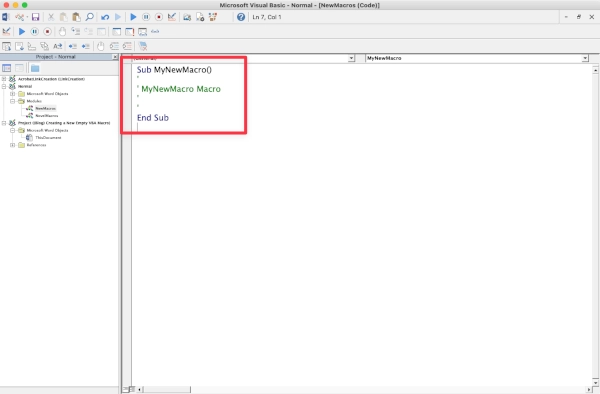600x394 pixels.
Task: Click Reset (stop) in the Debug toolbar
Action: 47,32
